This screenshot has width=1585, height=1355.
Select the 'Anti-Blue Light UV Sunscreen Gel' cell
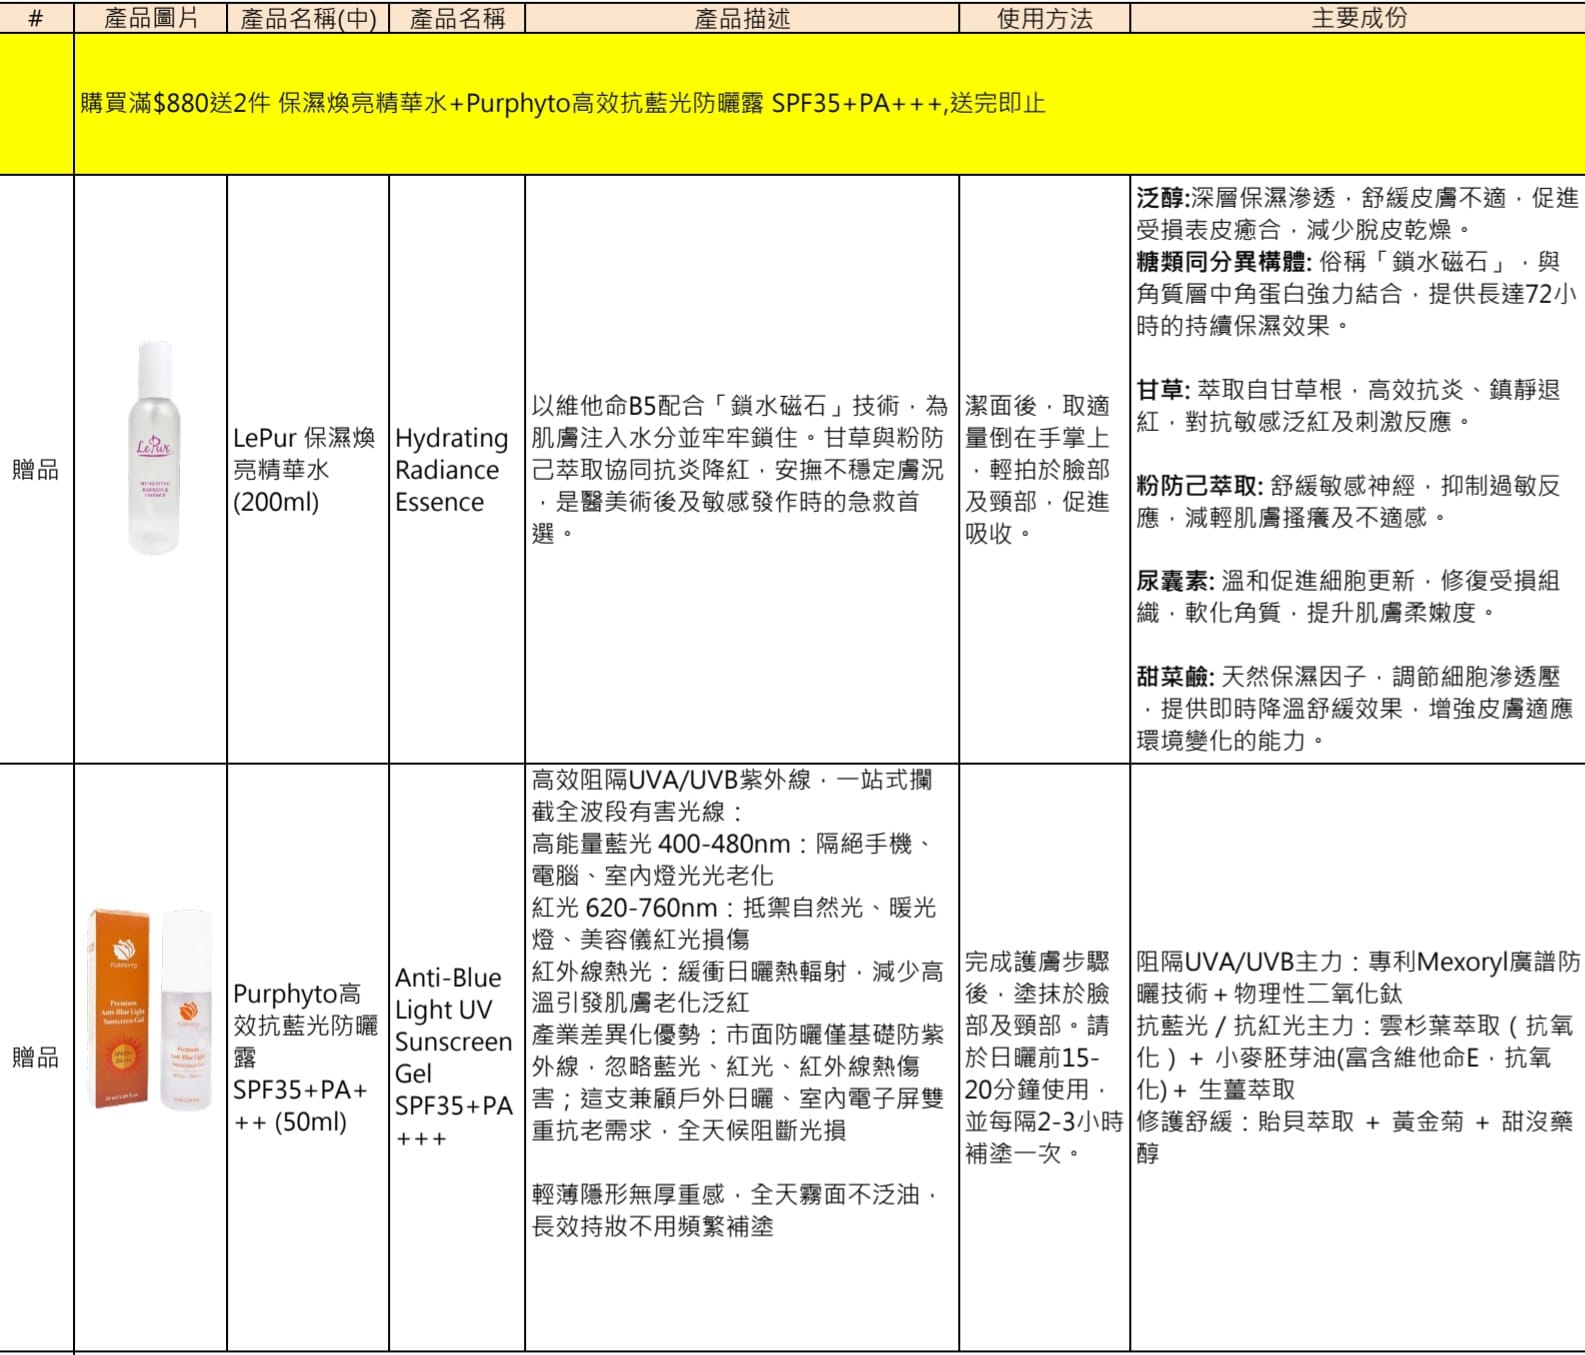457,1057
